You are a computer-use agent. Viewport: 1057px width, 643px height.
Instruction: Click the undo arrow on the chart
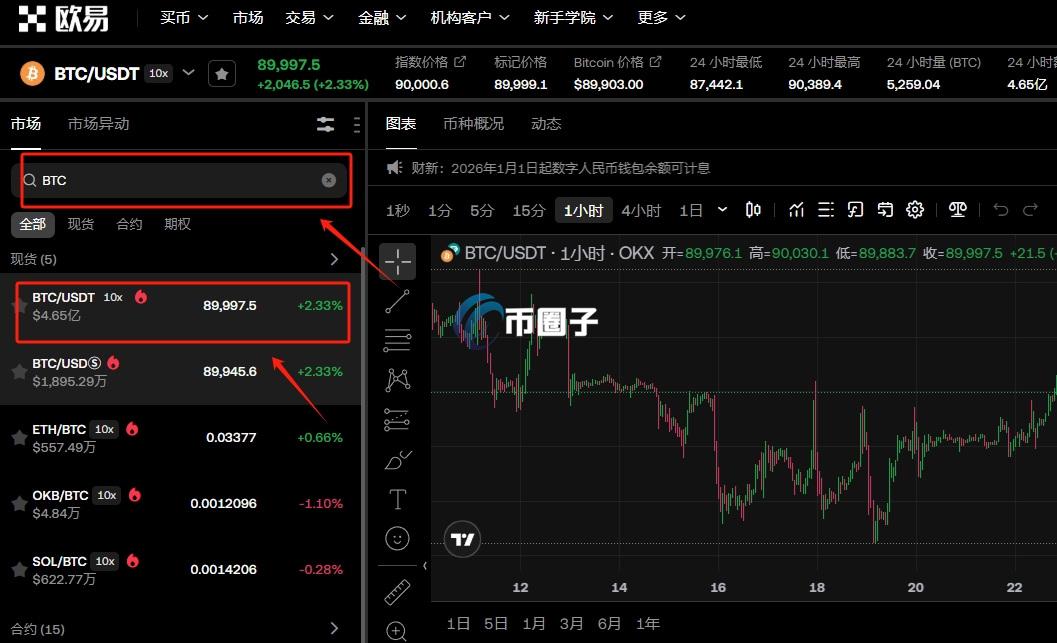(x=1001, y=210)
